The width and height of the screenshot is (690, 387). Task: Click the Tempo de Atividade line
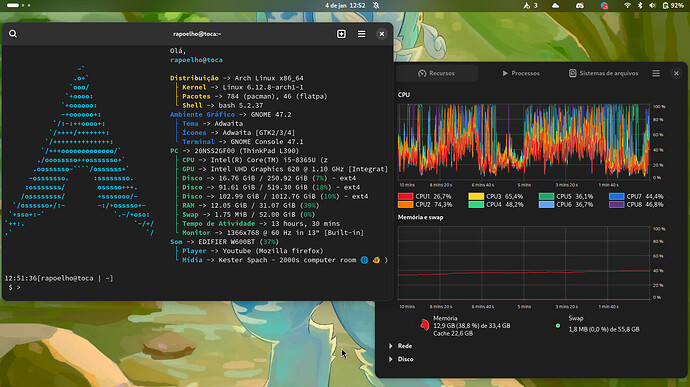tap(261, 224)
